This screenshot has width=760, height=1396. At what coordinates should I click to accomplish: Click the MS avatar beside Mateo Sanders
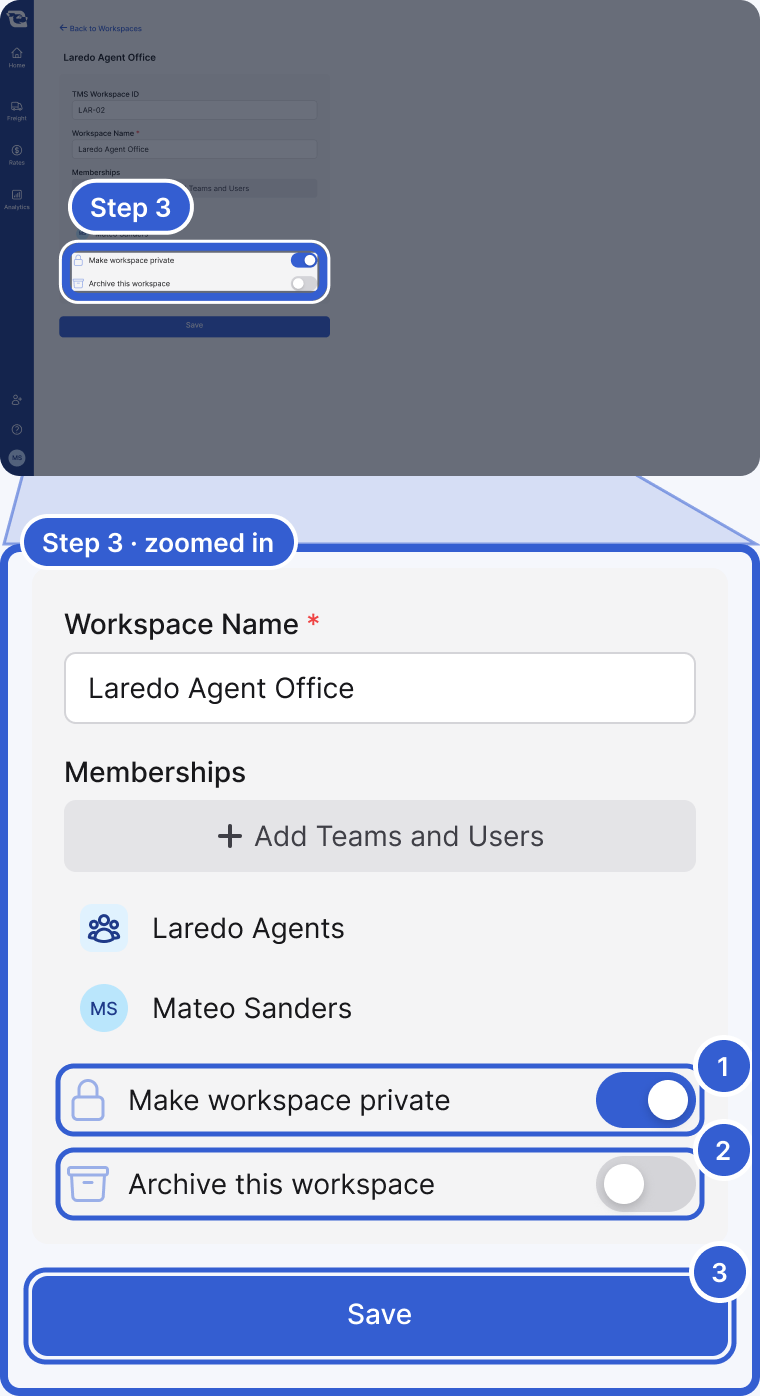click(104, 1008)
